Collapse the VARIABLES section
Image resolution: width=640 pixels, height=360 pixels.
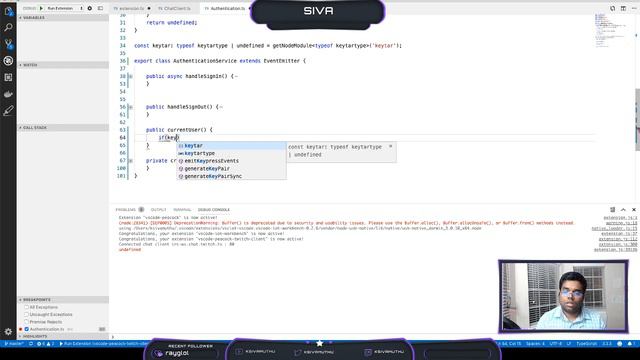coord(63,18)
